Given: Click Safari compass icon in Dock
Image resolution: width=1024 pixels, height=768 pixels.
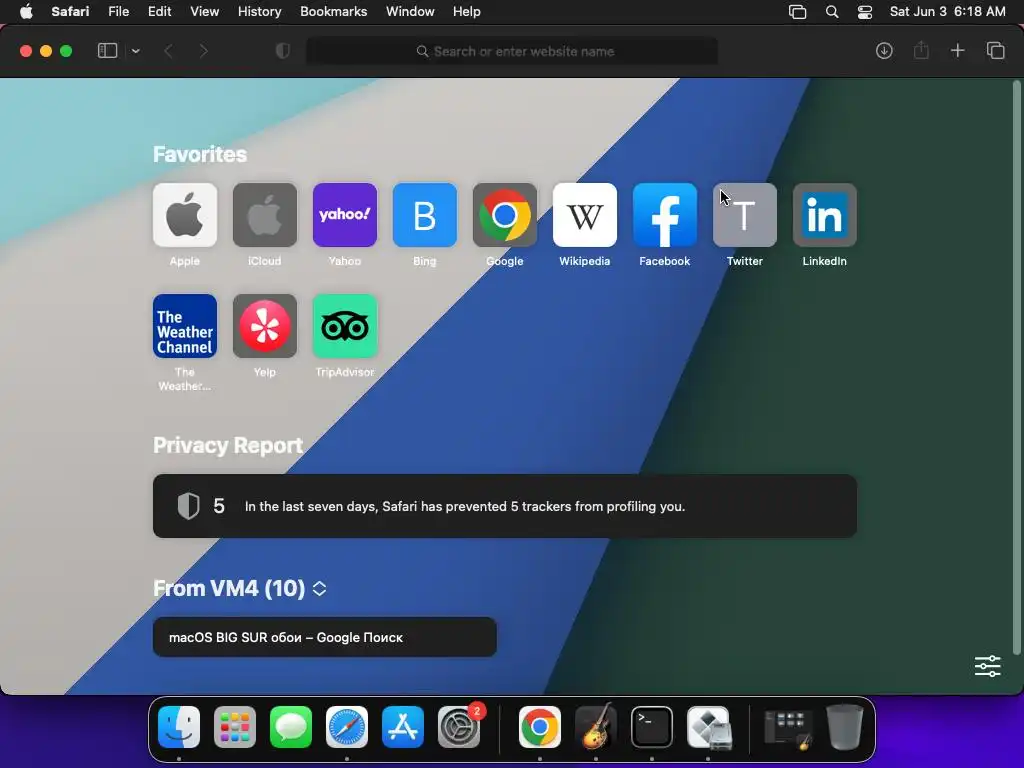Looking at the screenshot, I should pyautogui.click(x=347, y=727).
